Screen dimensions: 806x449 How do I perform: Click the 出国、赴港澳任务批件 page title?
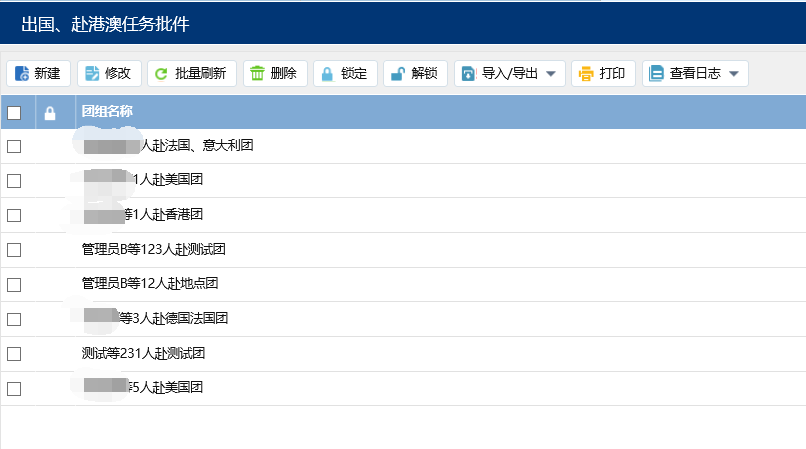pos(105,23)
